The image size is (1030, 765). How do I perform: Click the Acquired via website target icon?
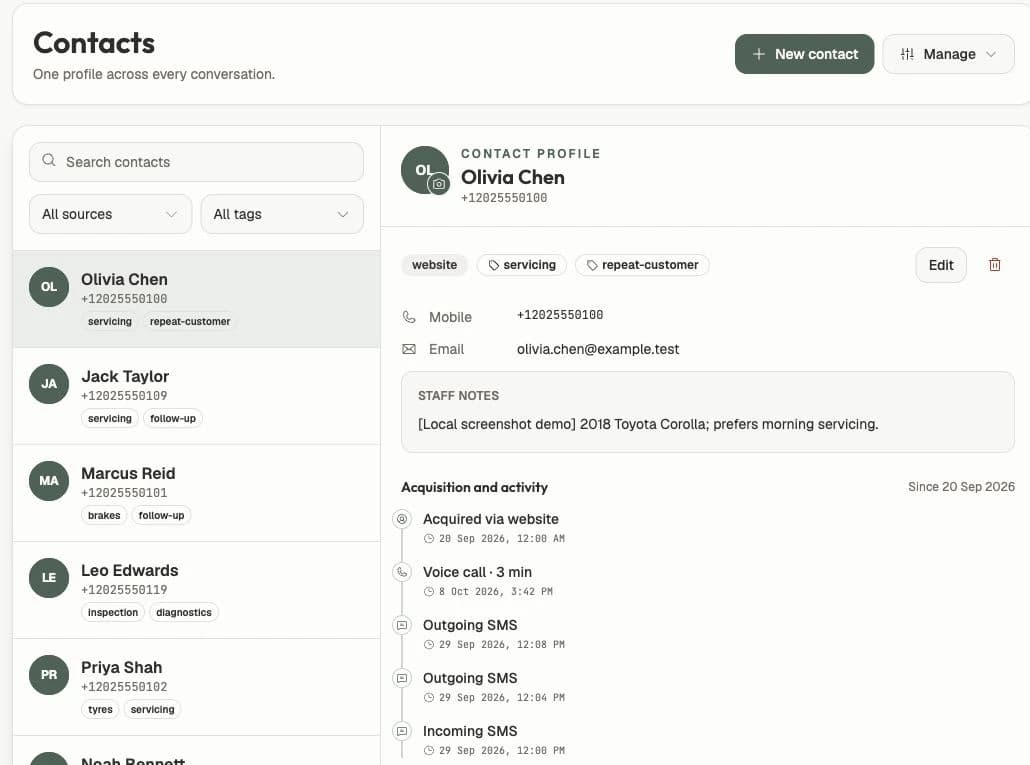point(402,519)
